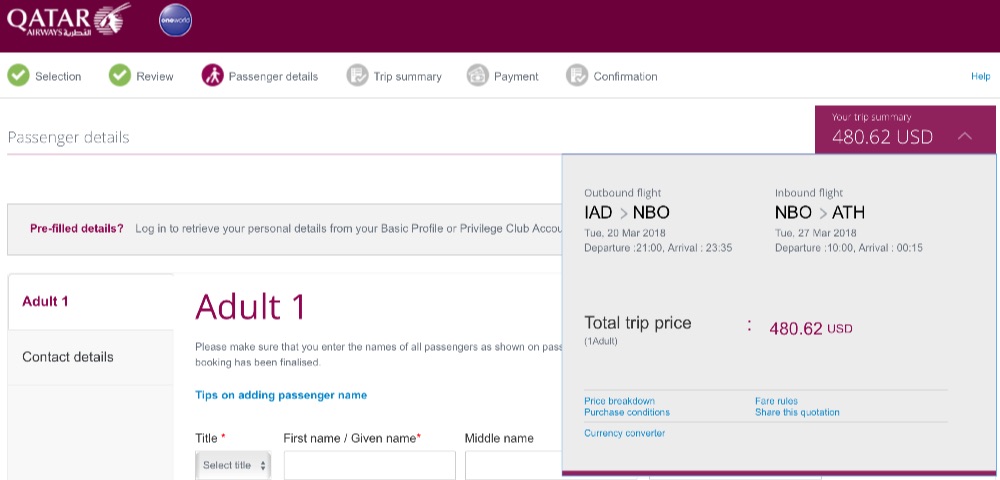Click the Review step checkmark icon
This screenshot has width=1000, height=480.
120,76
